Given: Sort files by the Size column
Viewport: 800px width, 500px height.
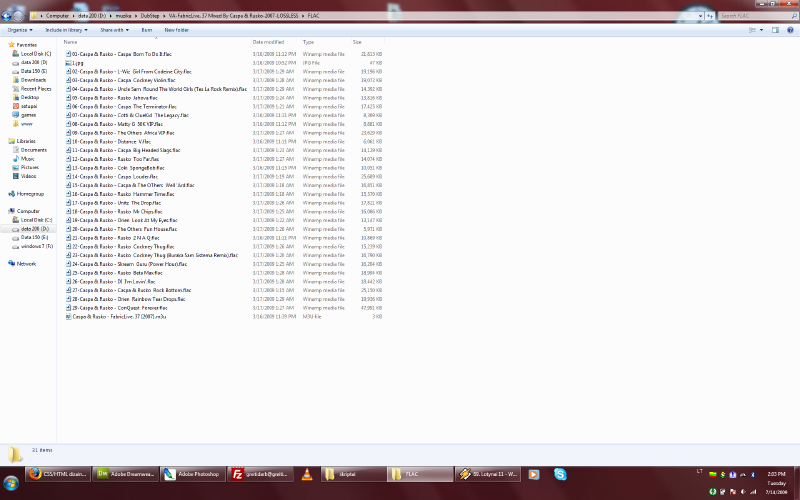Looking at the screenshot, I should coord(357,42).
